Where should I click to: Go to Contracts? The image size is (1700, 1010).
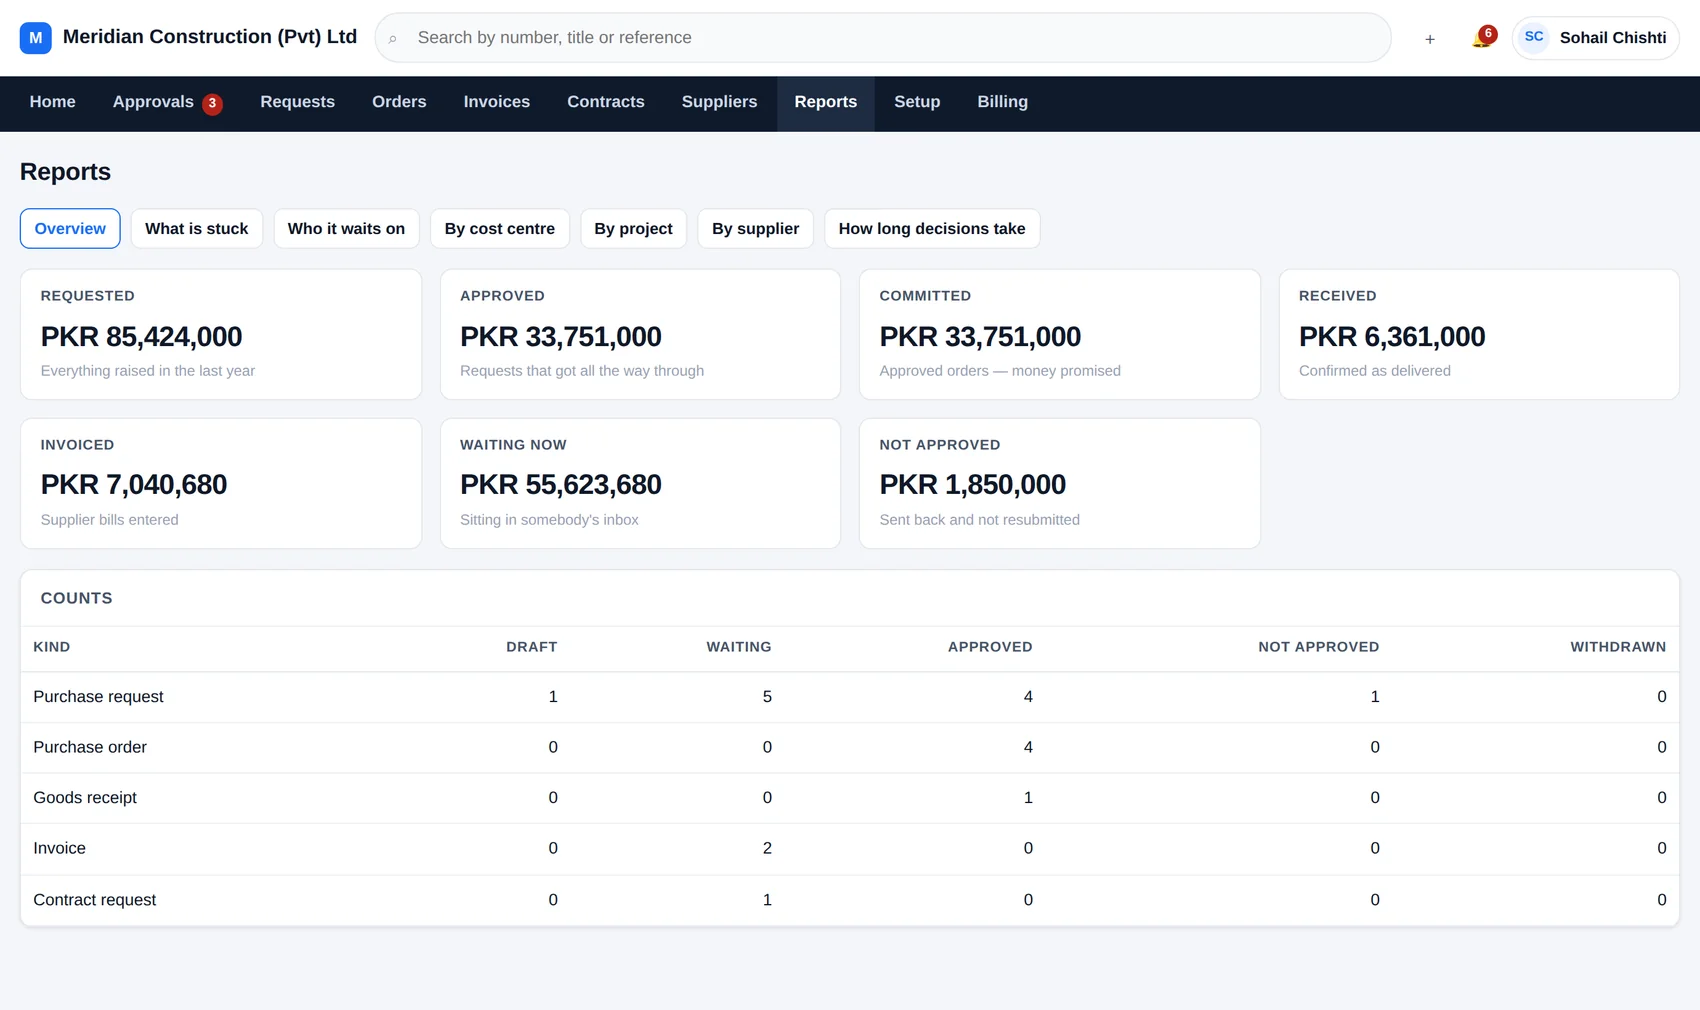pos(606,102)
